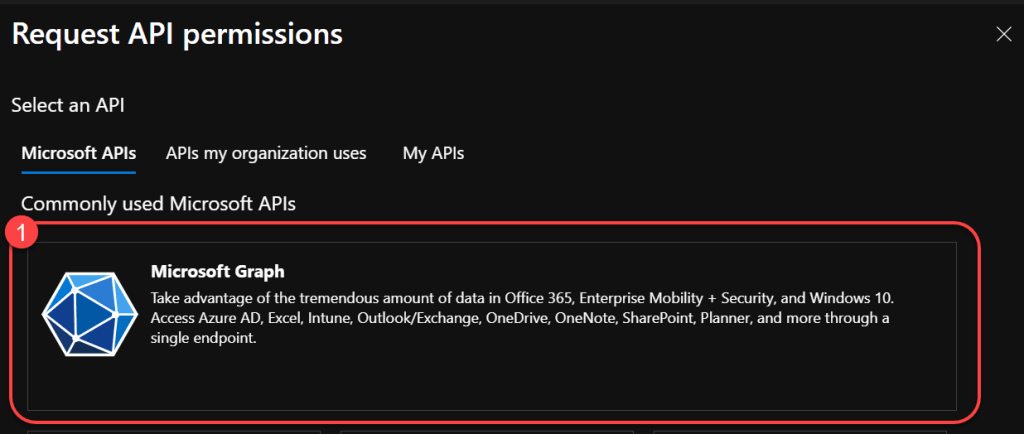Click the partially visible bottom-middle API card
The width and height of the screenshot is (1024, 434).
tap(486, 431)
